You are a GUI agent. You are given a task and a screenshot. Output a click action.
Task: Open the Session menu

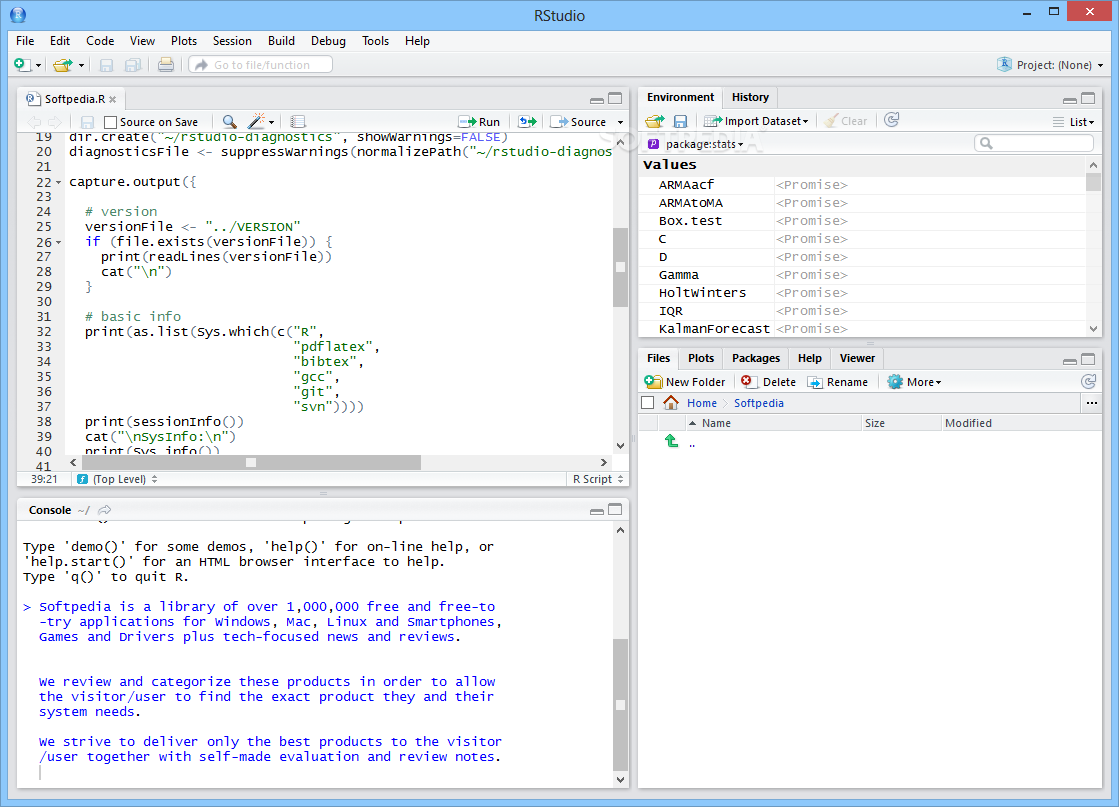click(232, 41)
